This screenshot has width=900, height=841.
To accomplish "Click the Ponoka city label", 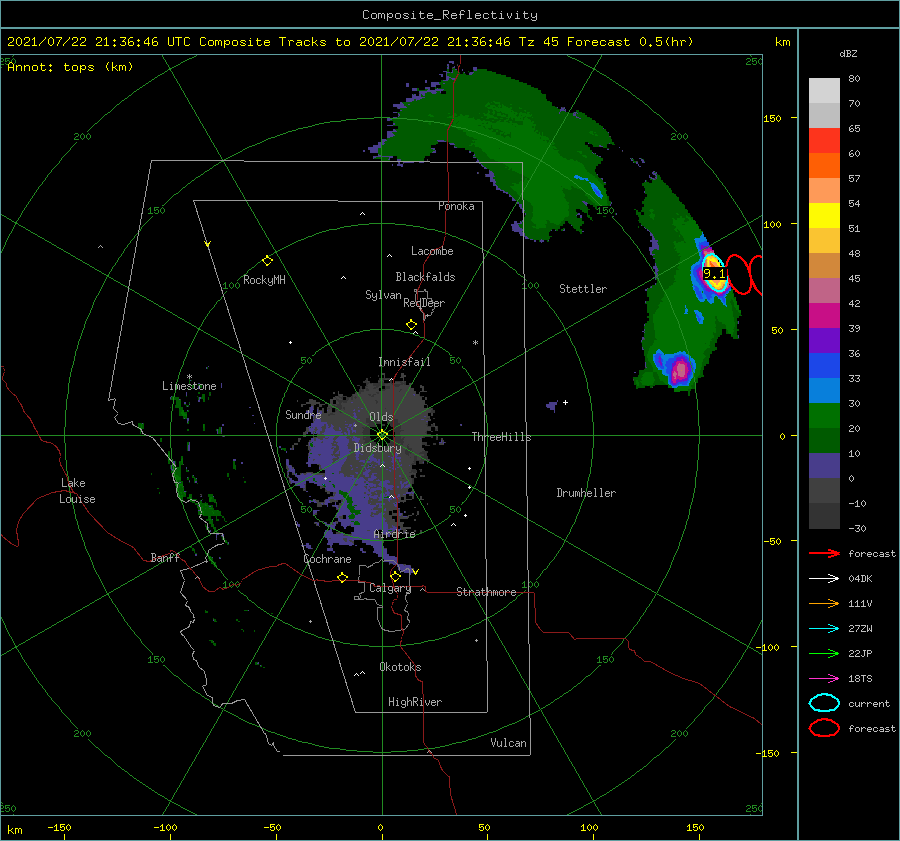I will pyautogui.click(x=456, y=206).
